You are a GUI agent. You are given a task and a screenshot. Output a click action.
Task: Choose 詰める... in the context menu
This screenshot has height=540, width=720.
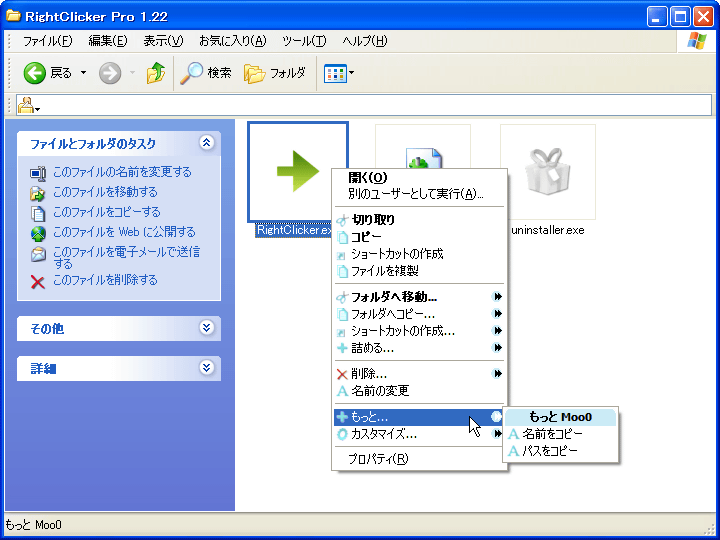pos(419,348)
